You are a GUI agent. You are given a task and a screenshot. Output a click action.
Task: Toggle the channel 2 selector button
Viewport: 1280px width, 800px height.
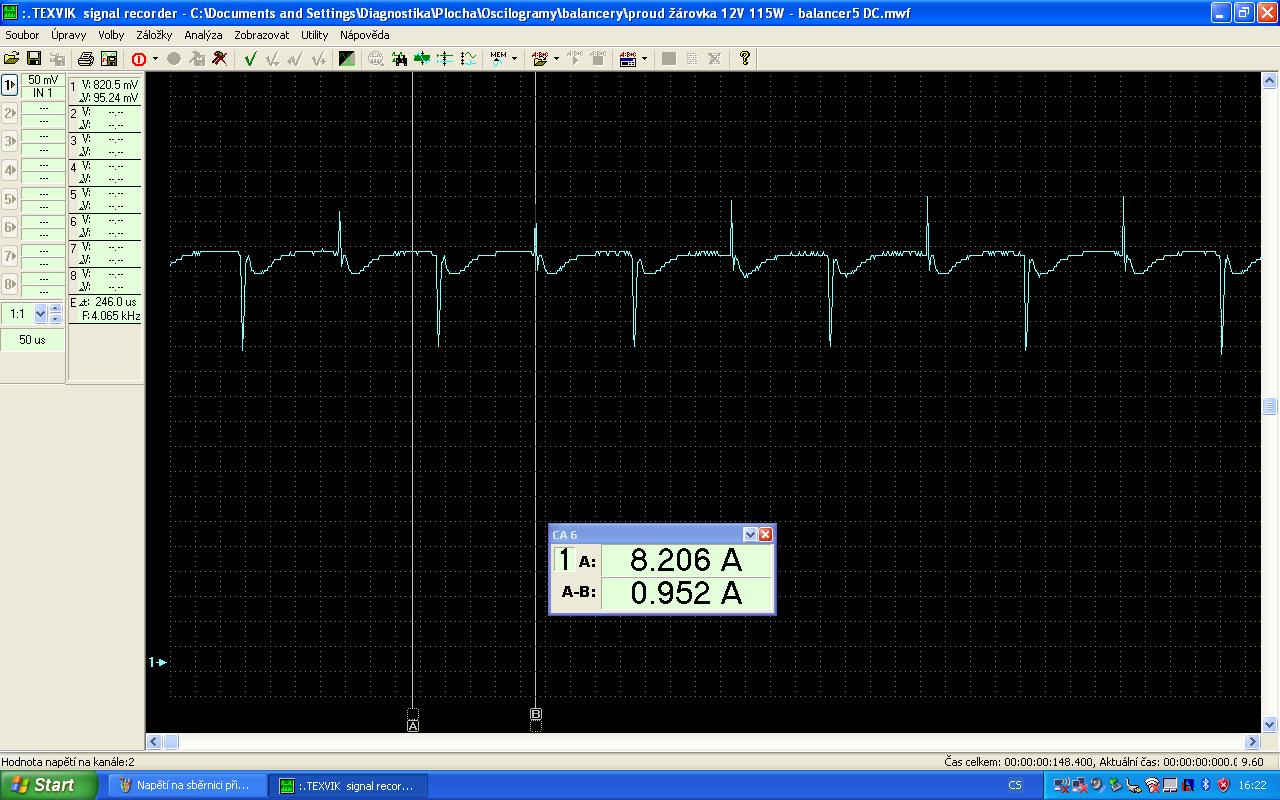10,113
